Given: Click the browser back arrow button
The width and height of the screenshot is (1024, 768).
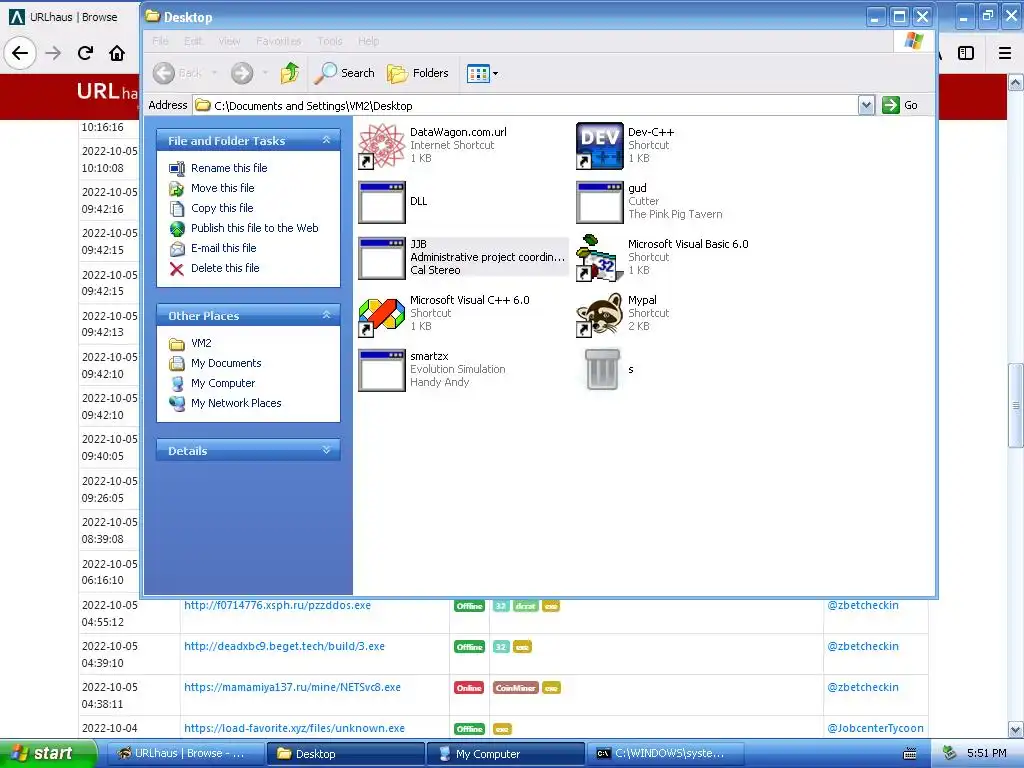Looking at the screenshot, I should (20, 53).
